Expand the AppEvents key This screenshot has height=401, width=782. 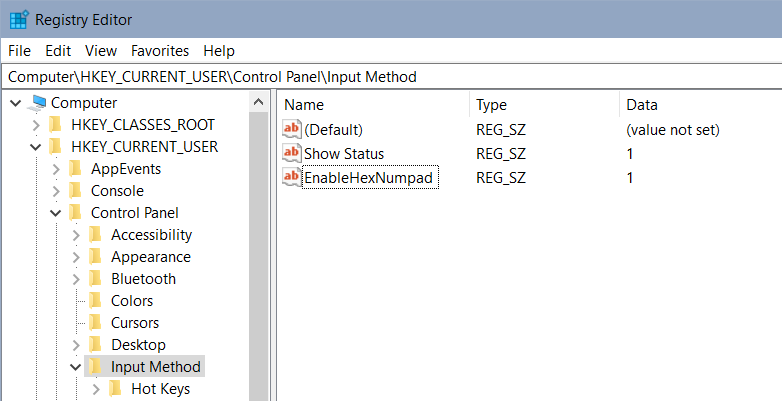tap(56, 169)
